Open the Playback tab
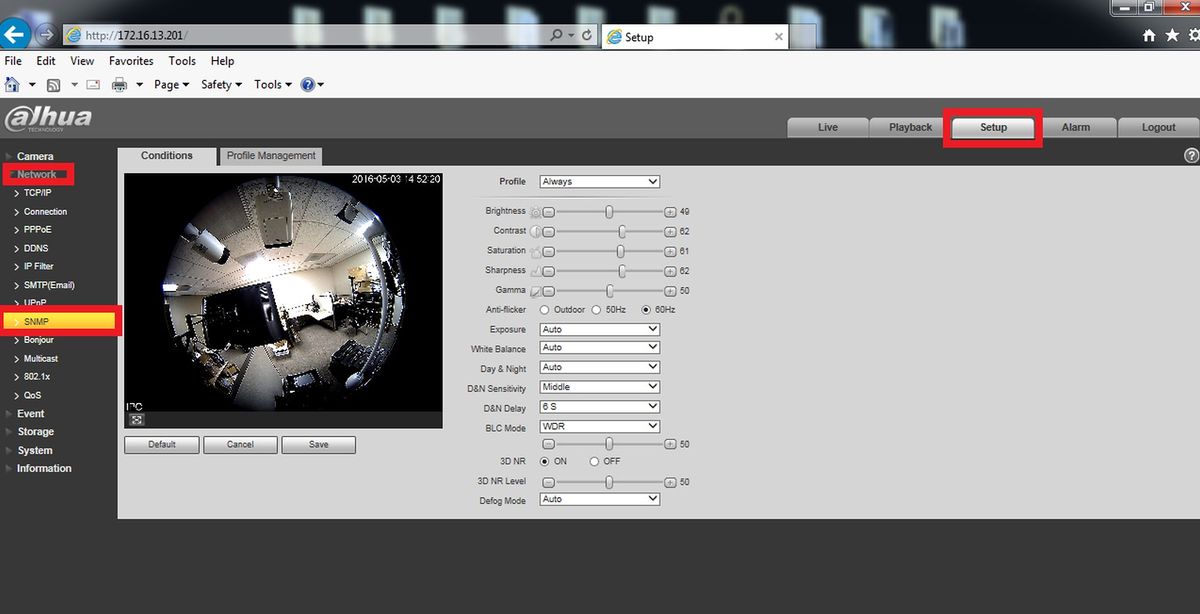This screenshot has height=614, width=1200. pyautogui.click(x=910, y=127)
